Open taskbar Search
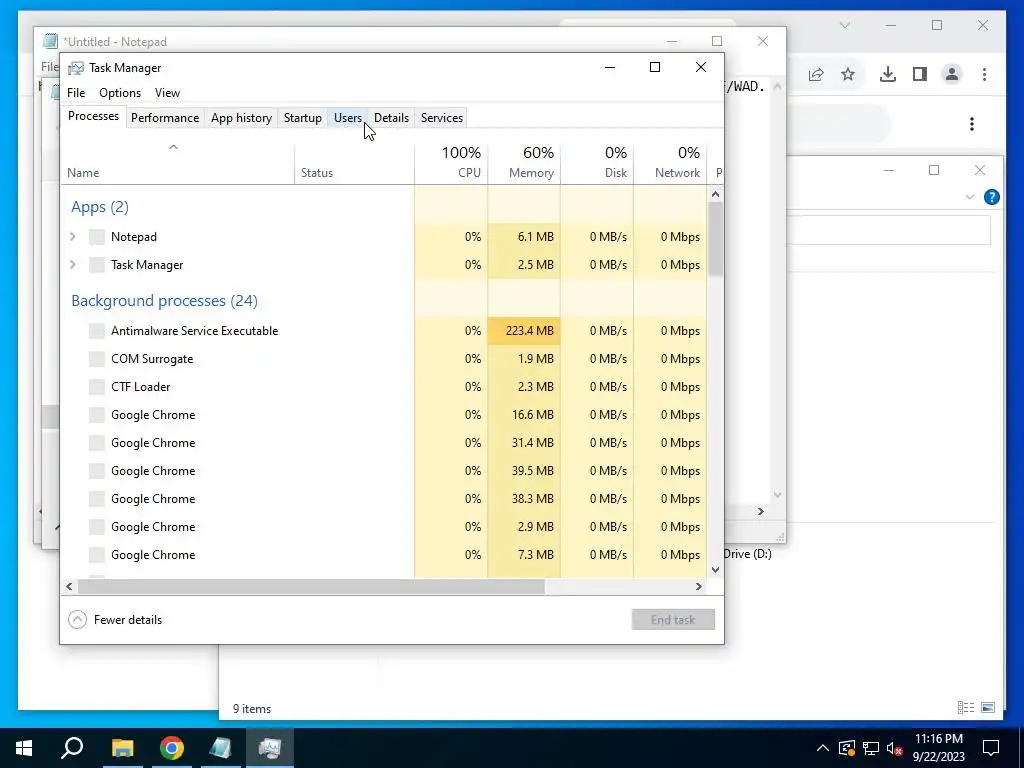The image size is (1024, 768). click(x=72, y=748)
